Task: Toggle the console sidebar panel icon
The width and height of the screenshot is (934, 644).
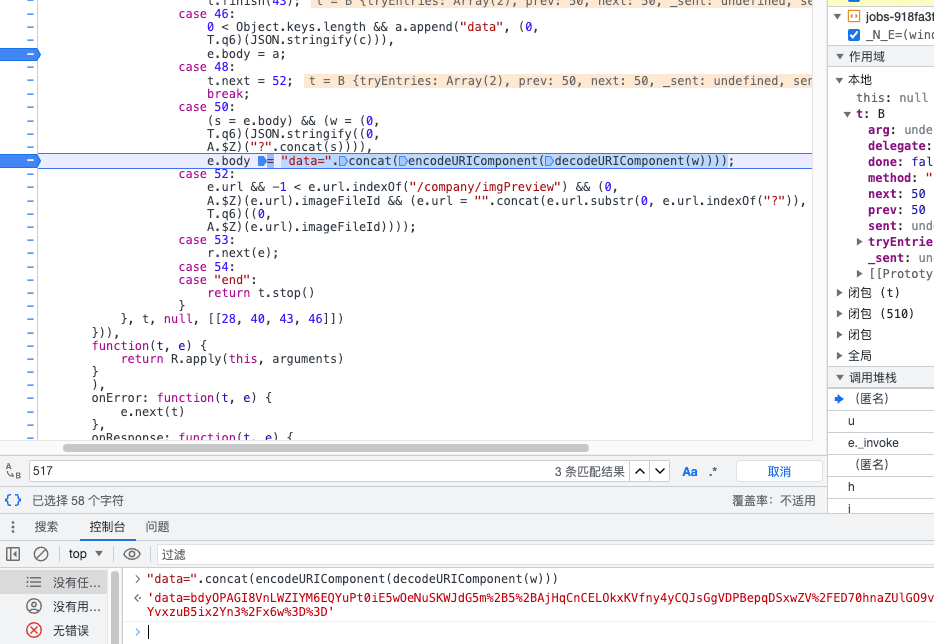Action: (x=13, y=554)
